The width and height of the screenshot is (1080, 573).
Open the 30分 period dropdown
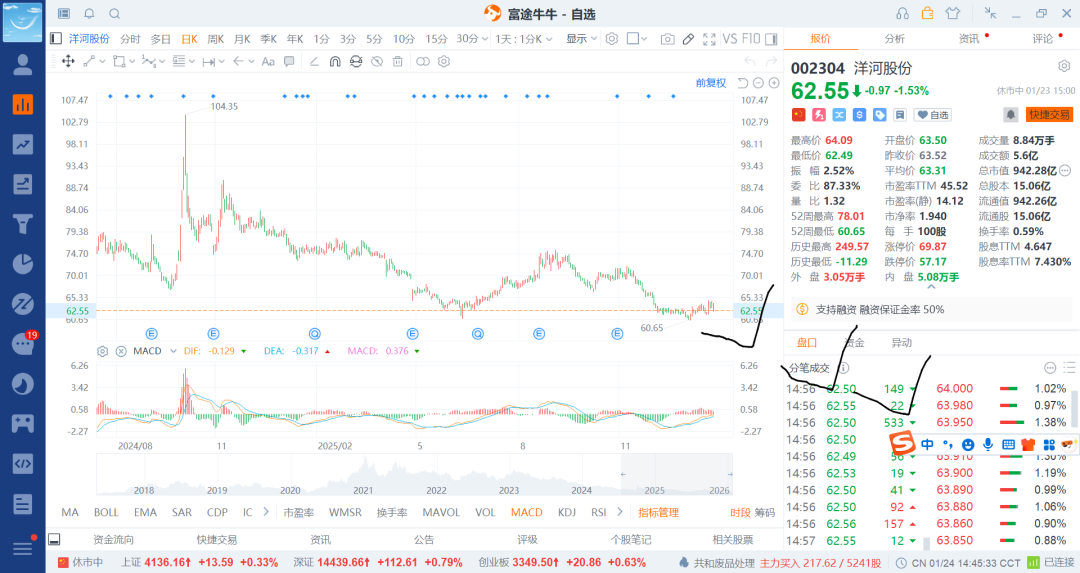(472, 39)
